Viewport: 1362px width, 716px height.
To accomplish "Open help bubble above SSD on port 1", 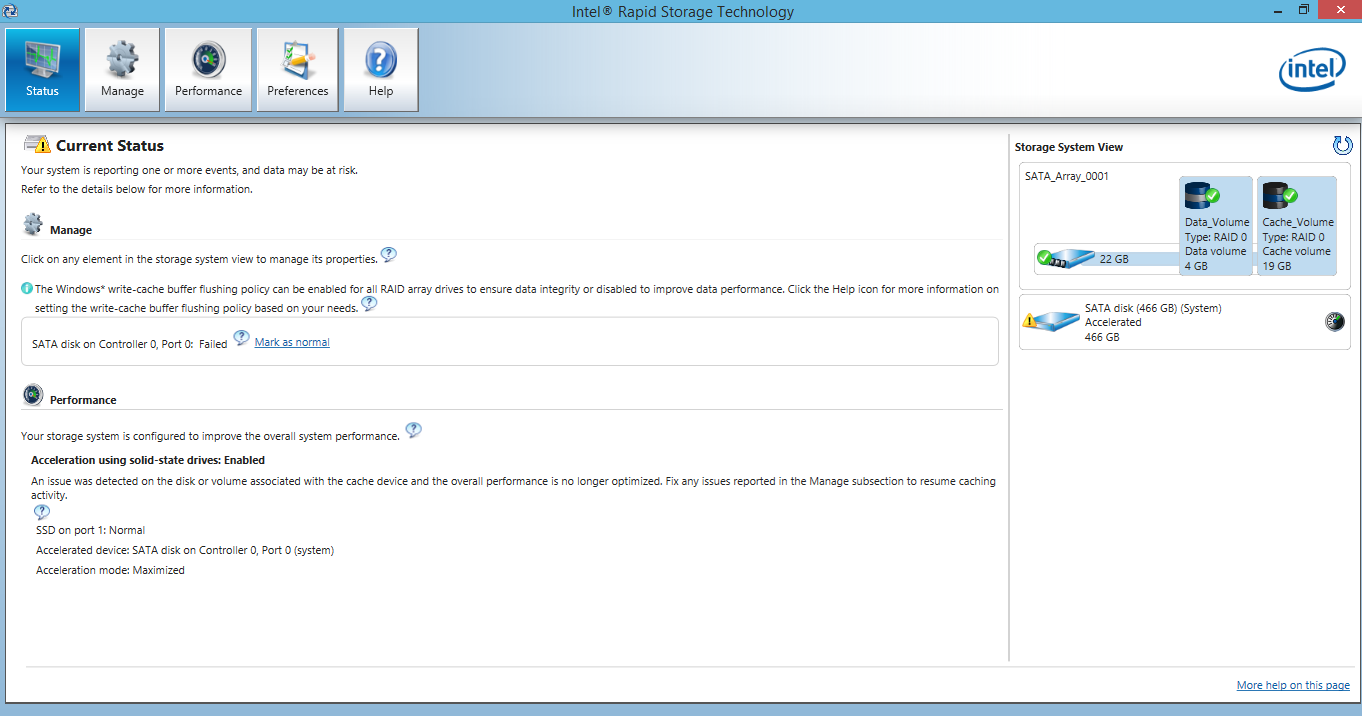I will [42, 512].
